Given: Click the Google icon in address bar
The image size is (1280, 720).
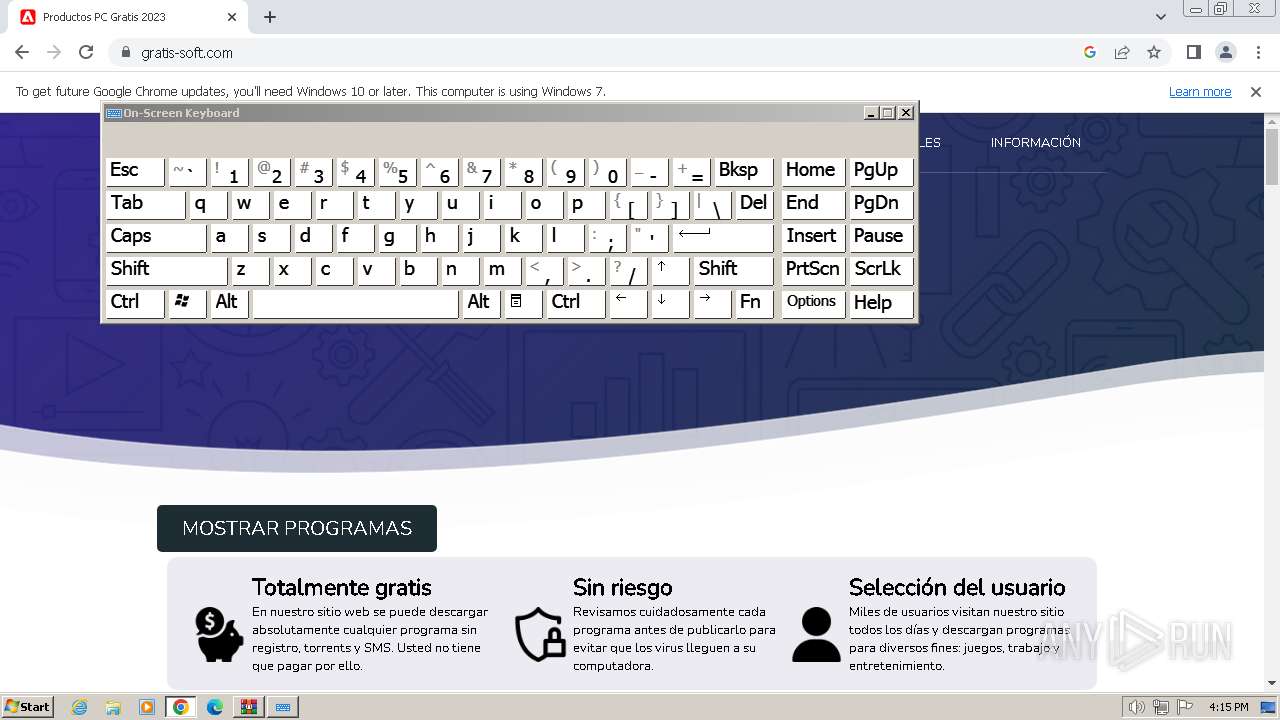Looking at the screenshot, I should click(1090, 52).
